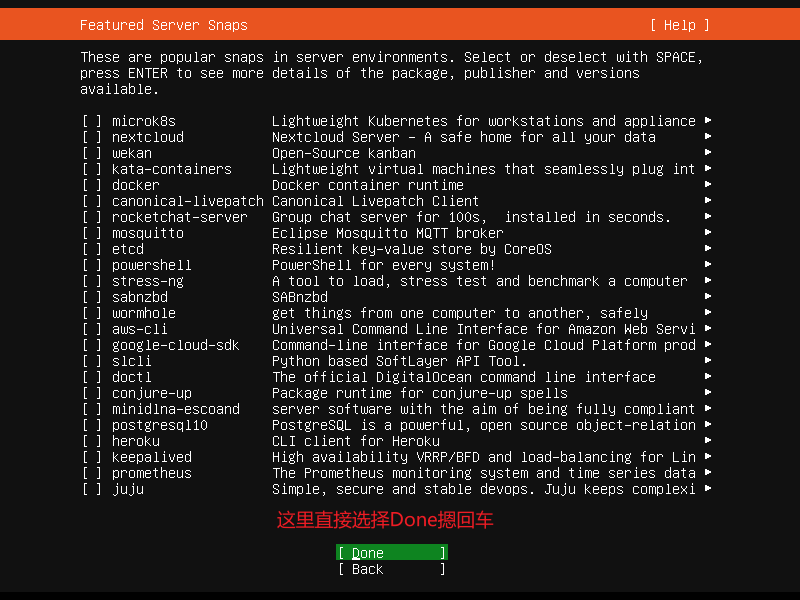Viewport: 800px width, 600px height.
Task: Select the wormhole snap name
Action: 144,313
